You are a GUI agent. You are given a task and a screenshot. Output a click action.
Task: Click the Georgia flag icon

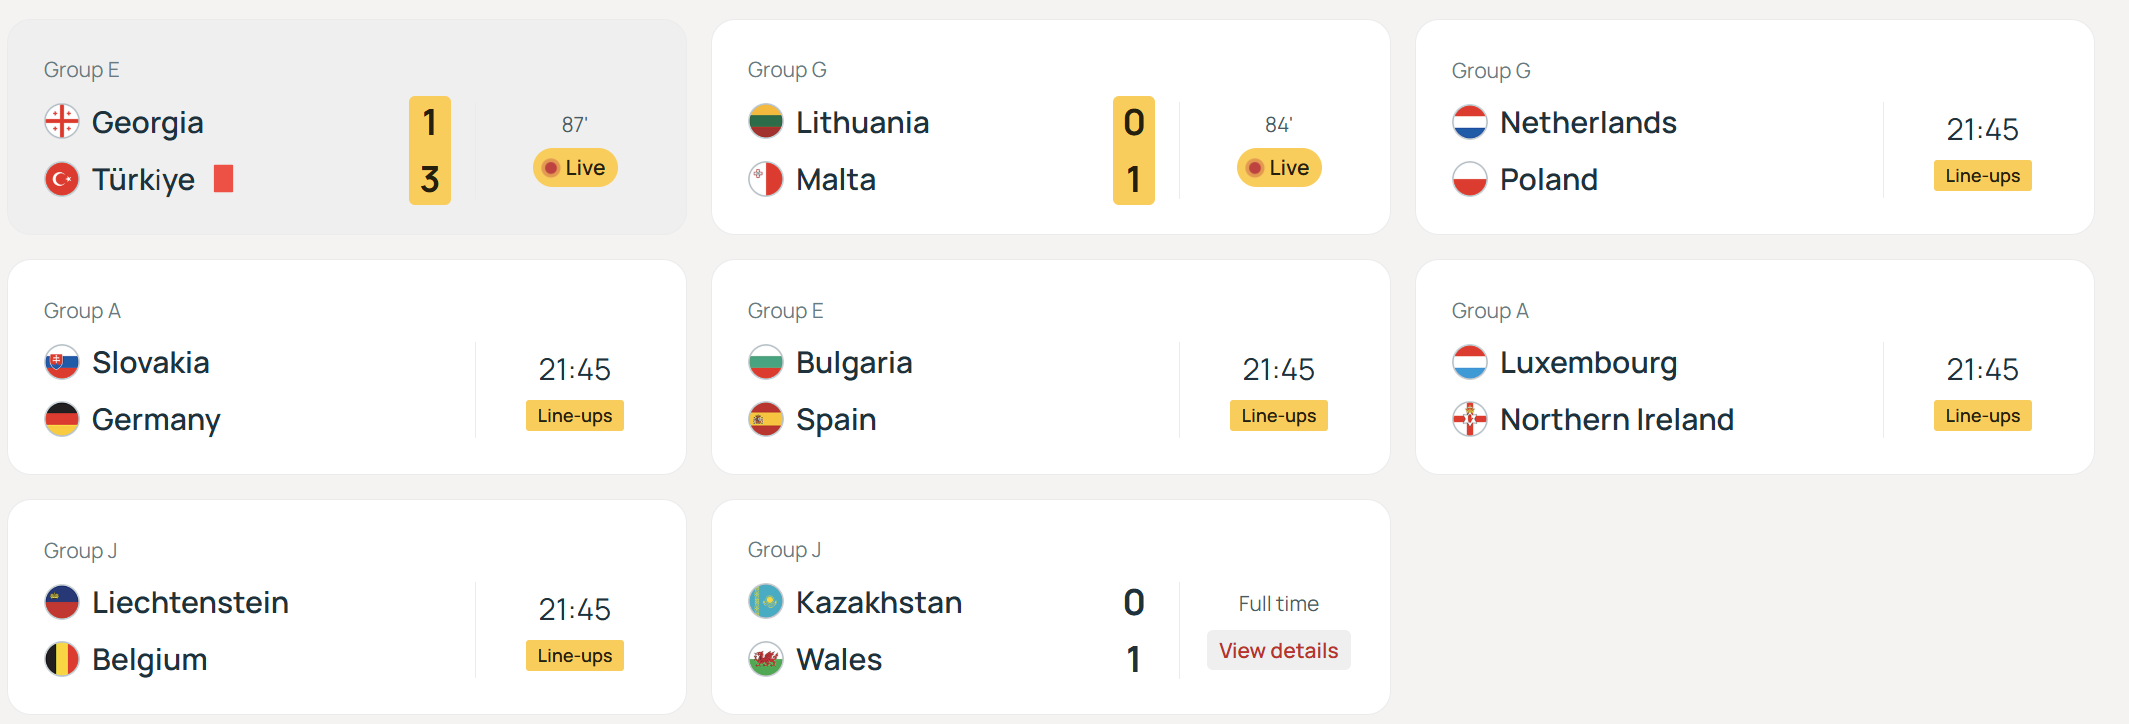tap(62, 122)
